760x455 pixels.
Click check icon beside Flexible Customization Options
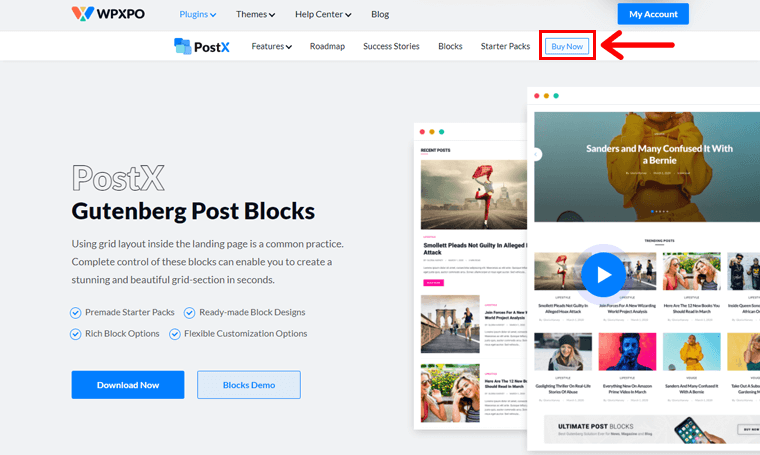point(174,334)
